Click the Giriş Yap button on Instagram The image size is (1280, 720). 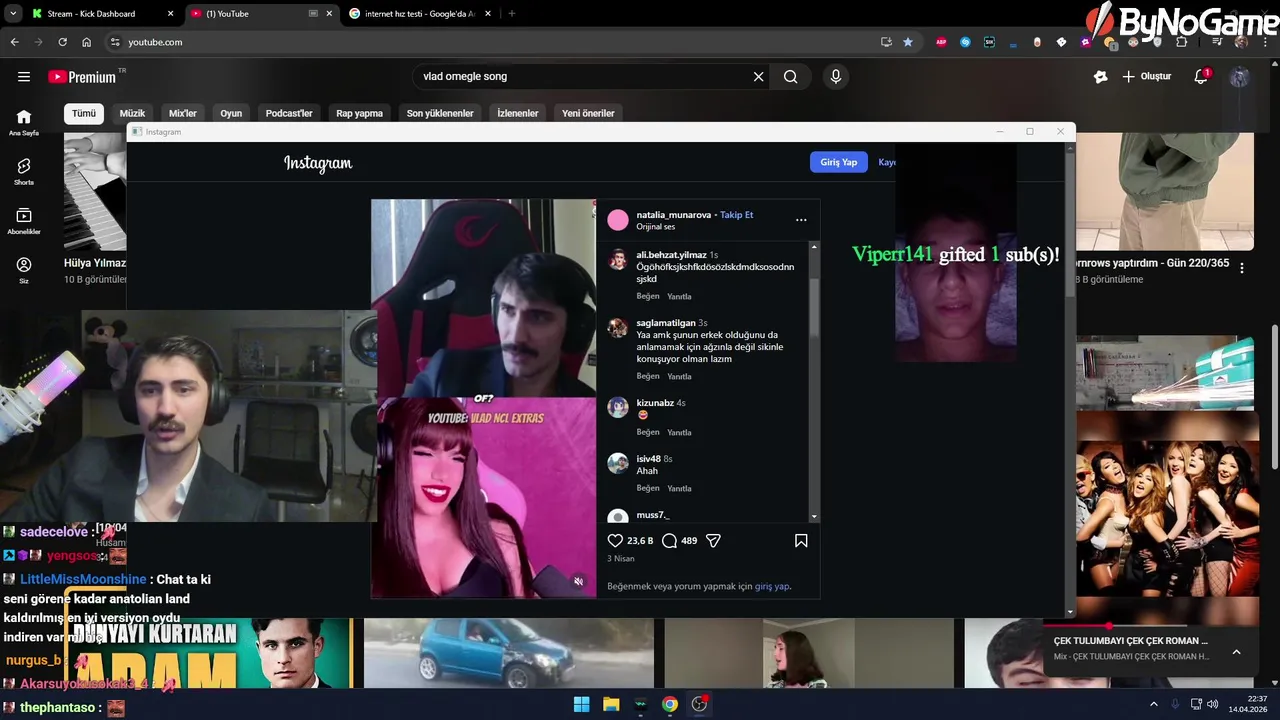coord(838,162)
